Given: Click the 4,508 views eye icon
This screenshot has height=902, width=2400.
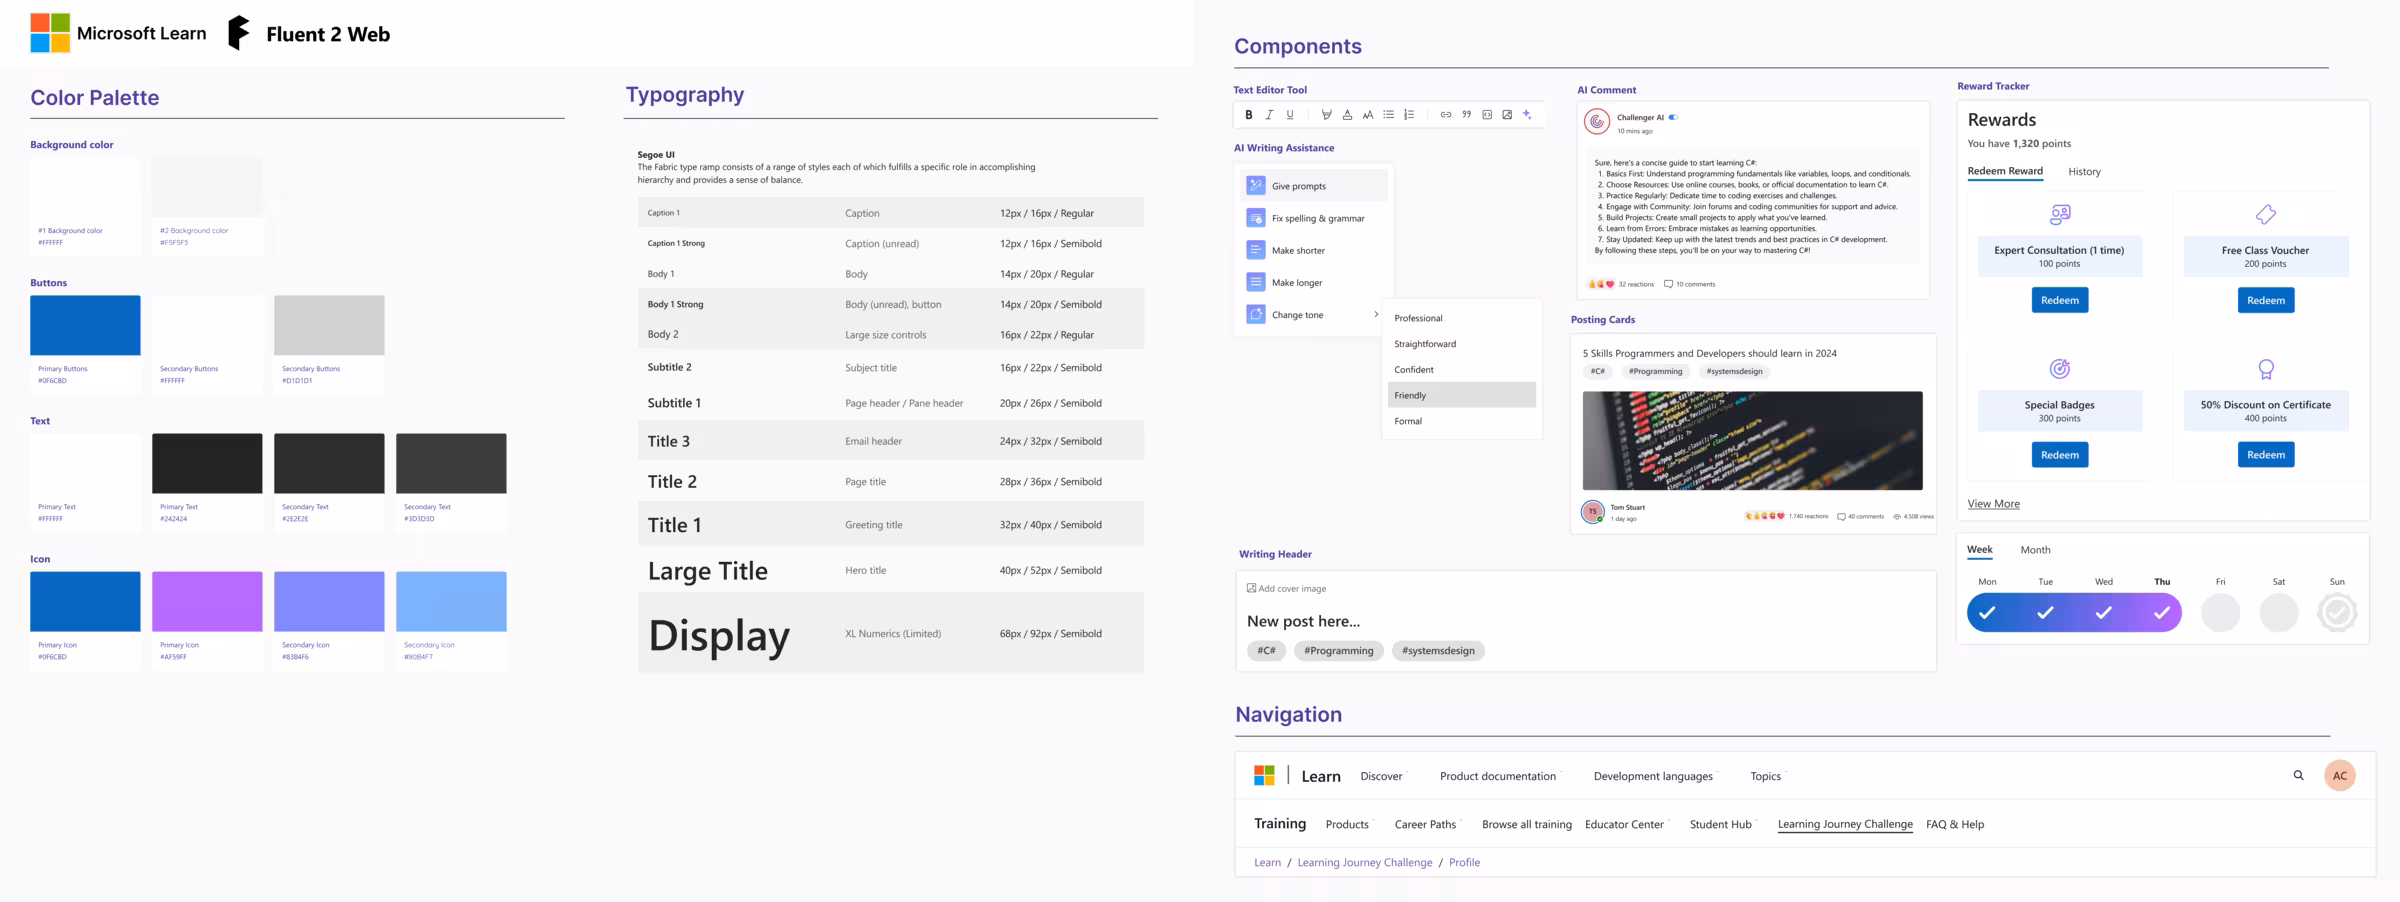Looking at the screenshot, I should point(1897,517).
